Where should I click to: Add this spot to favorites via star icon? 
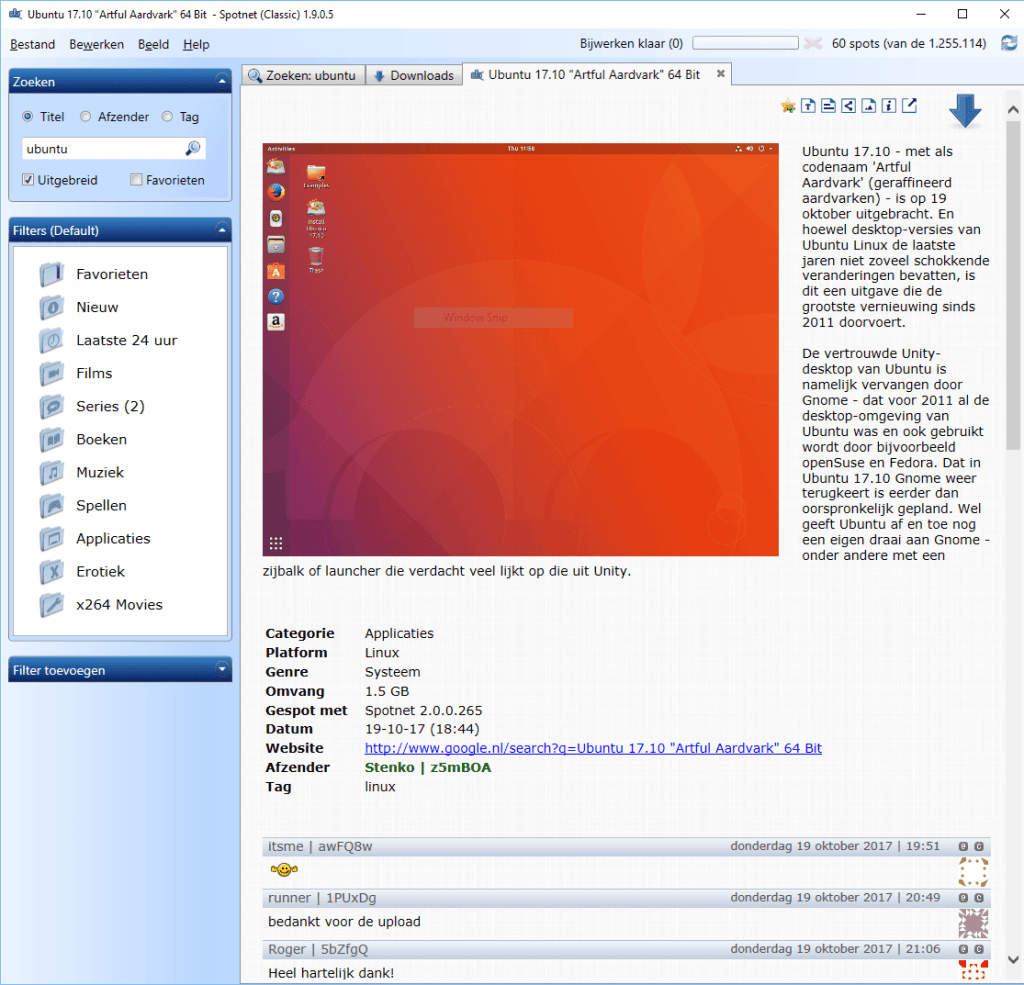pyautogui.click(x=788, y=104)
